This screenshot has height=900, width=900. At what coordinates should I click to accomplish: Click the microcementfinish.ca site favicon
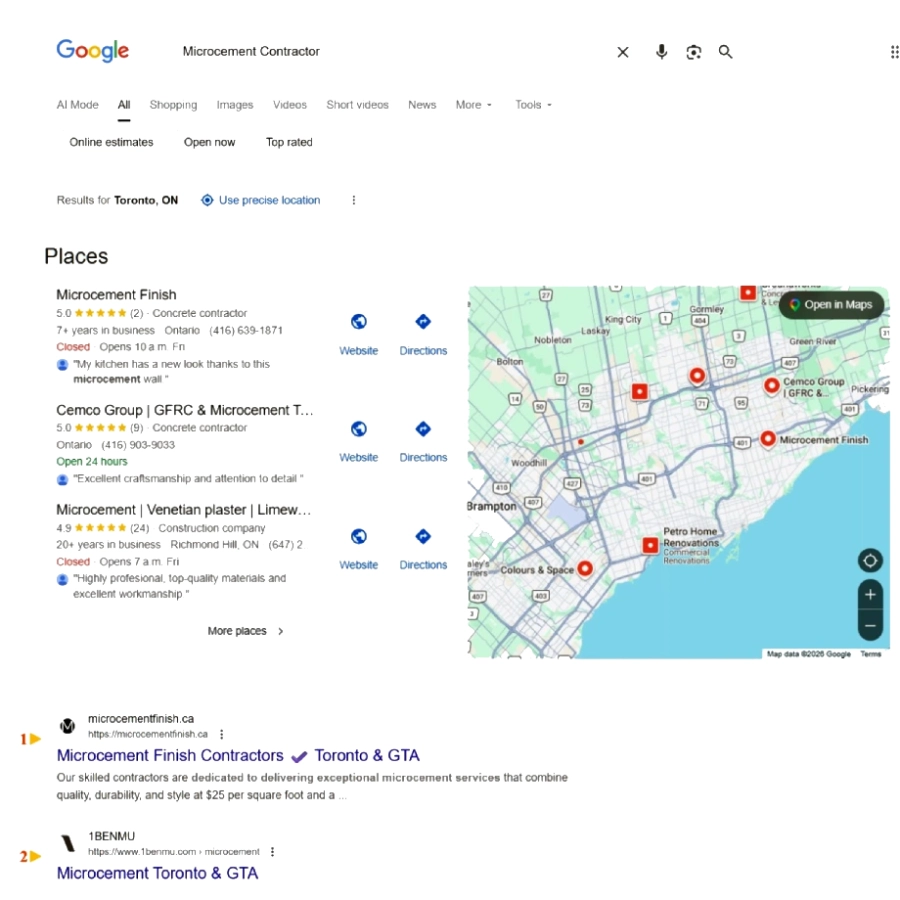pos(68,726)
